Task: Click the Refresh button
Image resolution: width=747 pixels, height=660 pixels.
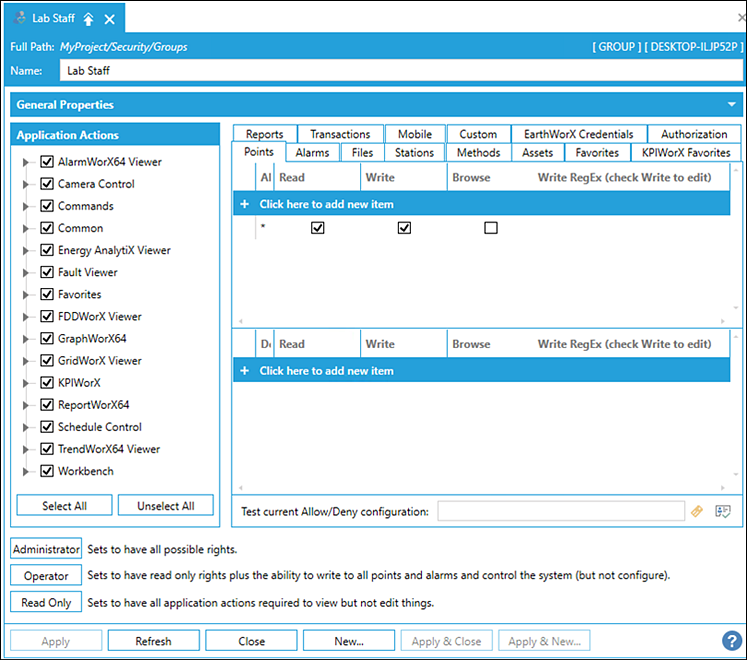Action: (x=153, y=641)
